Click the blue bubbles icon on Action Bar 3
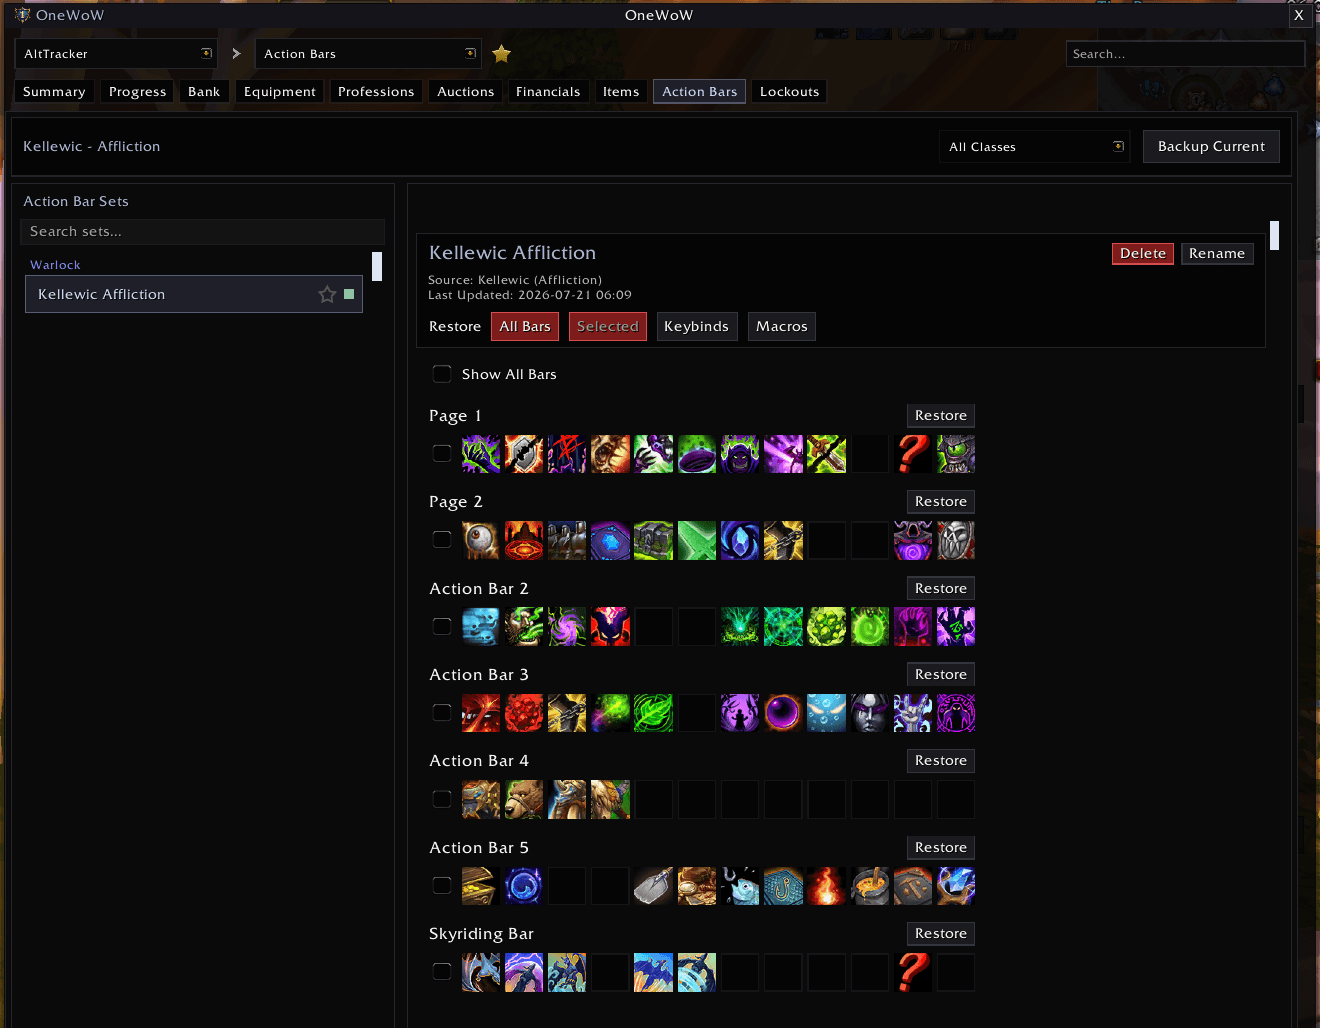This screenshot has width=1320, height=1028. [x=827, y=713]
